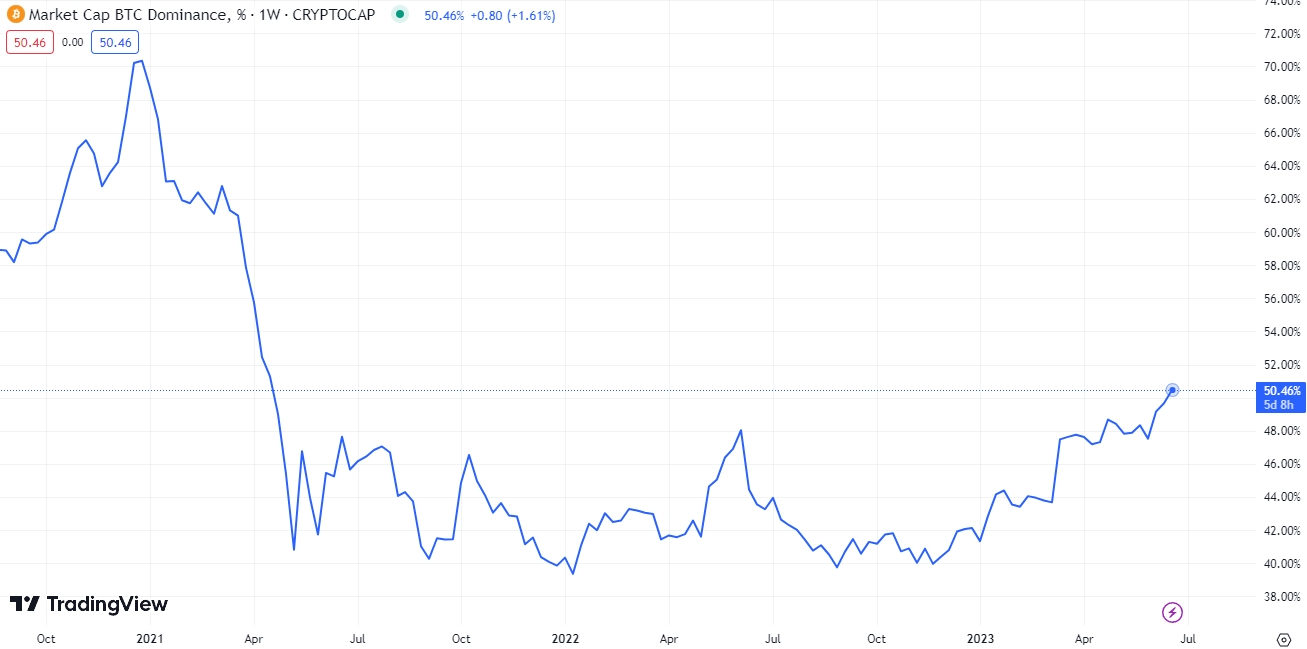This screenshot has width=1307, height=649.
Task: Click the chart peak near 70%
Action: [141, 61]
